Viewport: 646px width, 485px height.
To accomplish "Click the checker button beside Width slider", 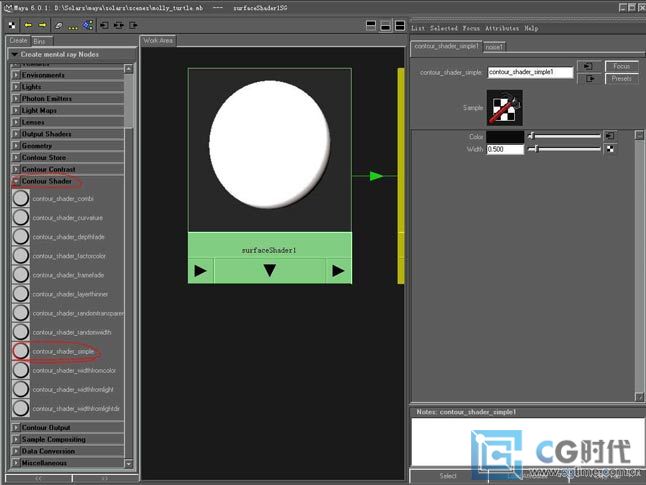I will [610, 149].
